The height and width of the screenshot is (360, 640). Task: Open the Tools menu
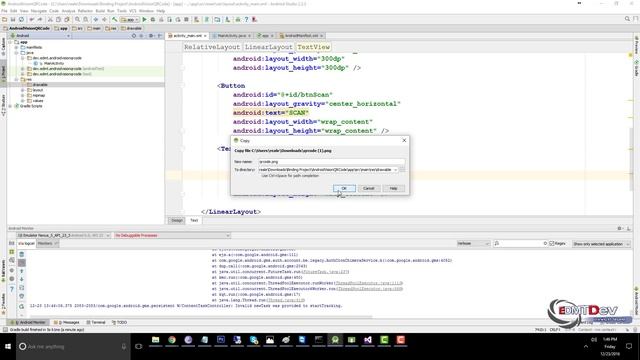click(x=122, y=11)
